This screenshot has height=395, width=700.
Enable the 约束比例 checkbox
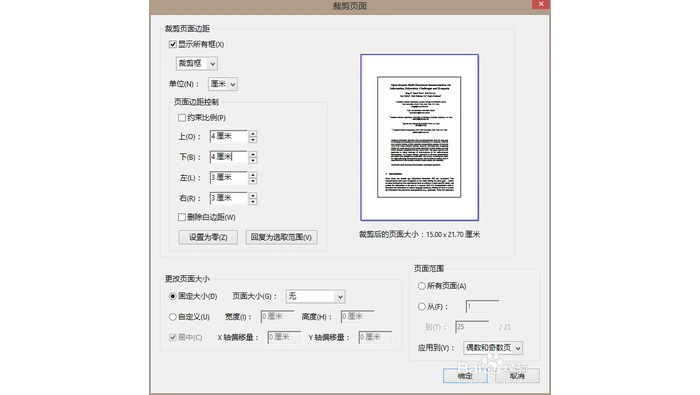(182, 118)
